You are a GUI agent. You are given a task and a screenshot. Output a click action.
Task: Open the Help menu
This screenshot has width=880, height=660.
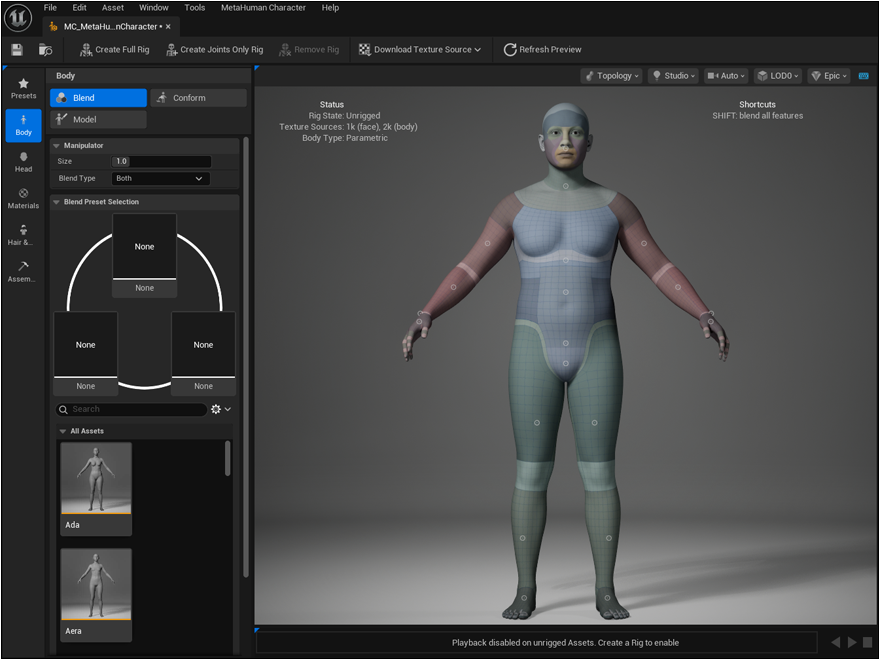pos(330,8)
